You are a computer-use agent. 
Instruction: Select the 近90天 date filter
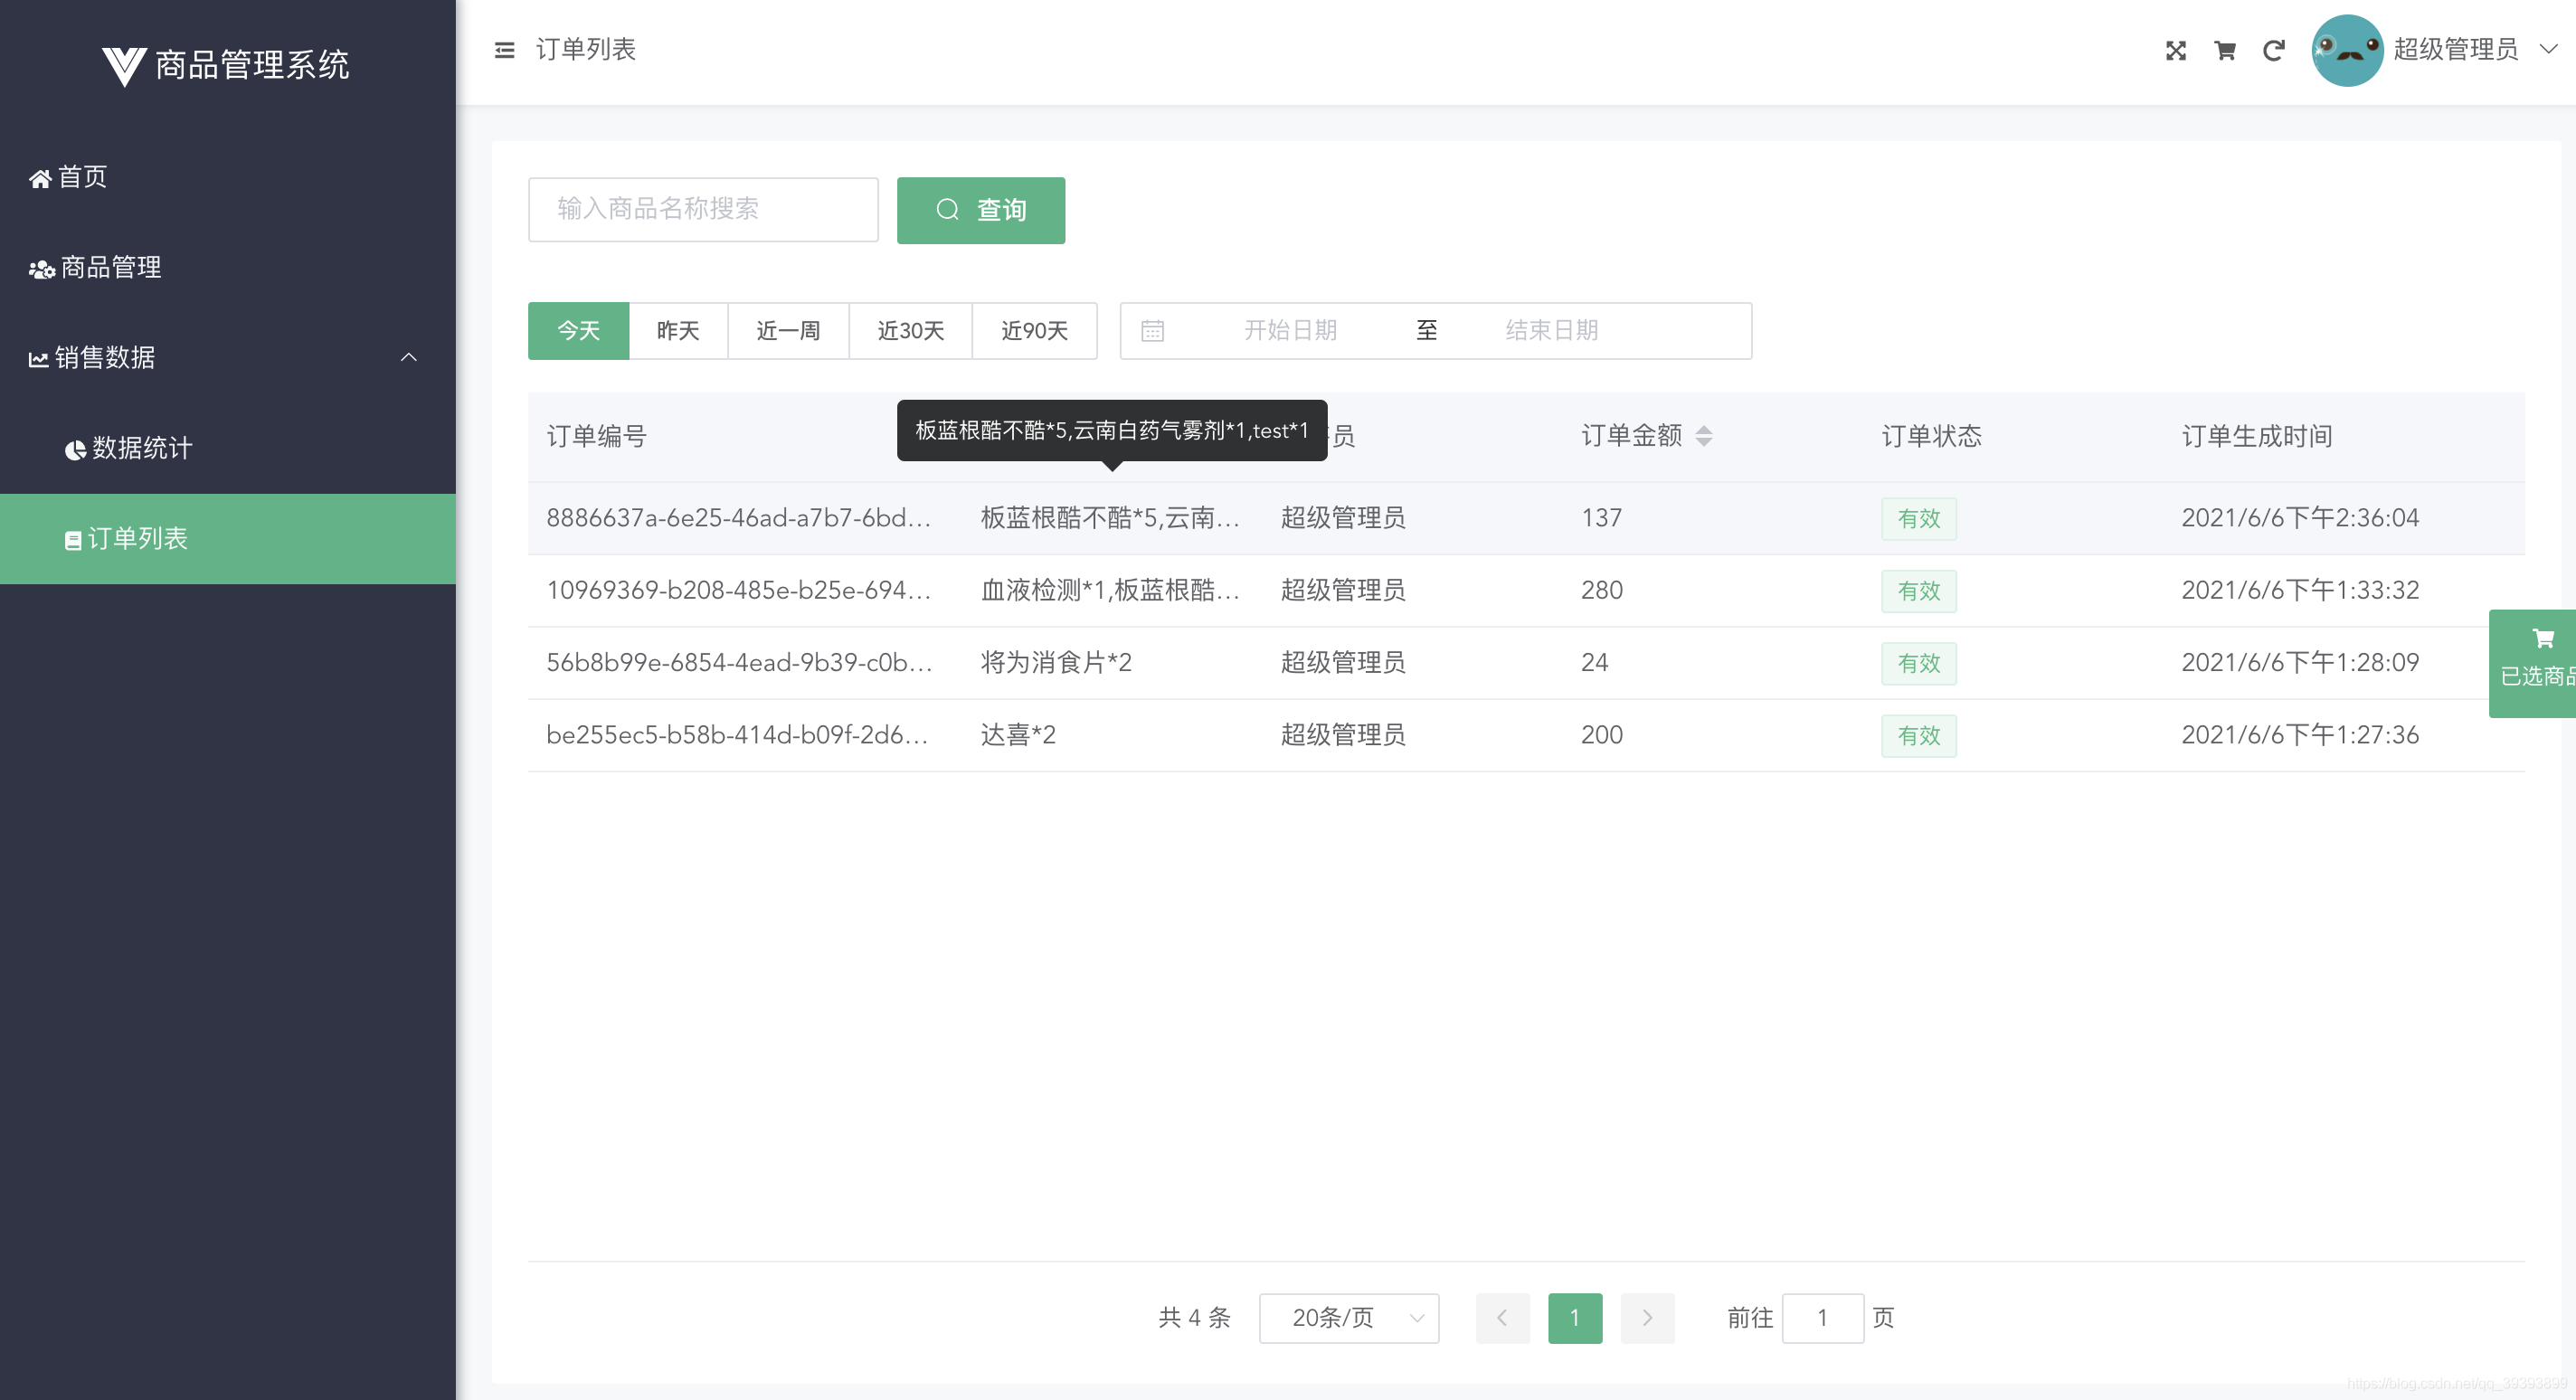click(x=1034, y=330)
